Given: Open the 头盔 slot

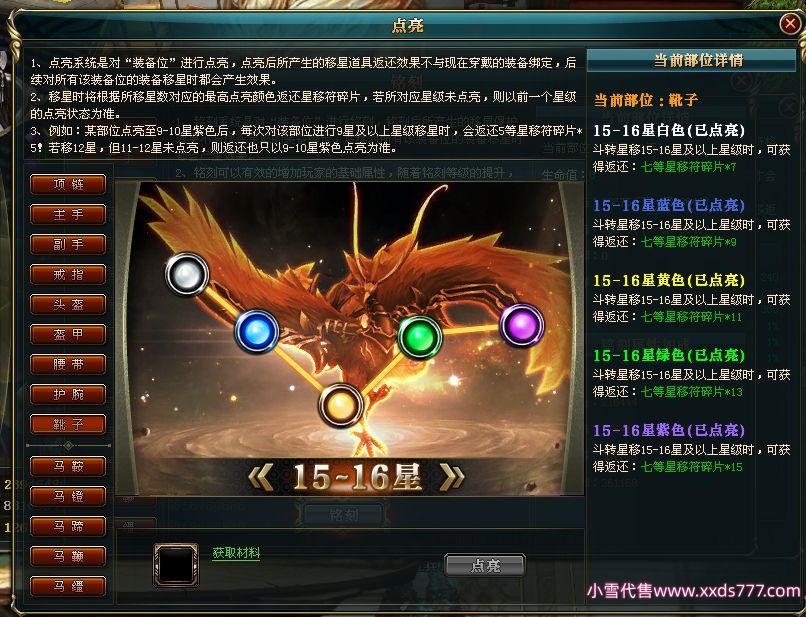Looking at the screenshot, I should pyautogui.click(x=68, y=304).
